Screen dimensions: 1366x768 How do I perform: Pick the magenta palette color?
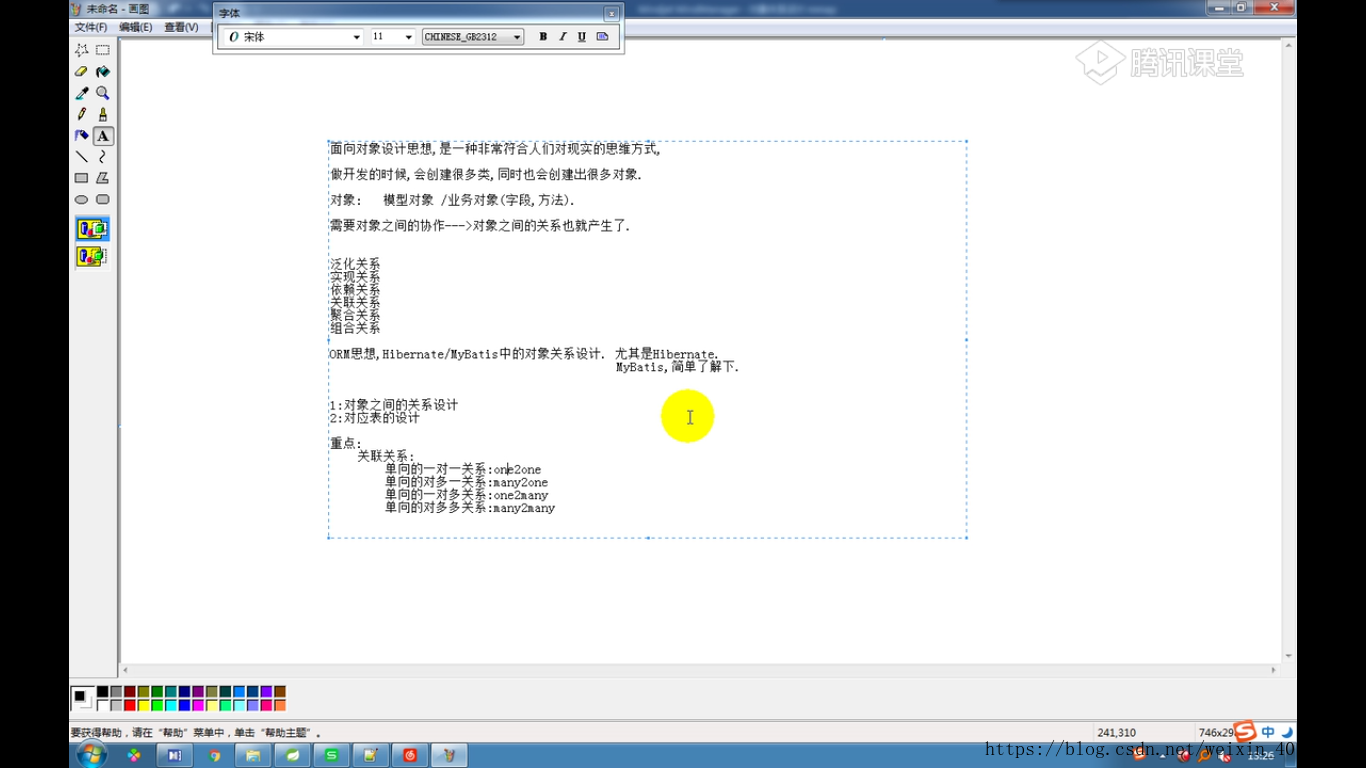click(x=198, y=706)
